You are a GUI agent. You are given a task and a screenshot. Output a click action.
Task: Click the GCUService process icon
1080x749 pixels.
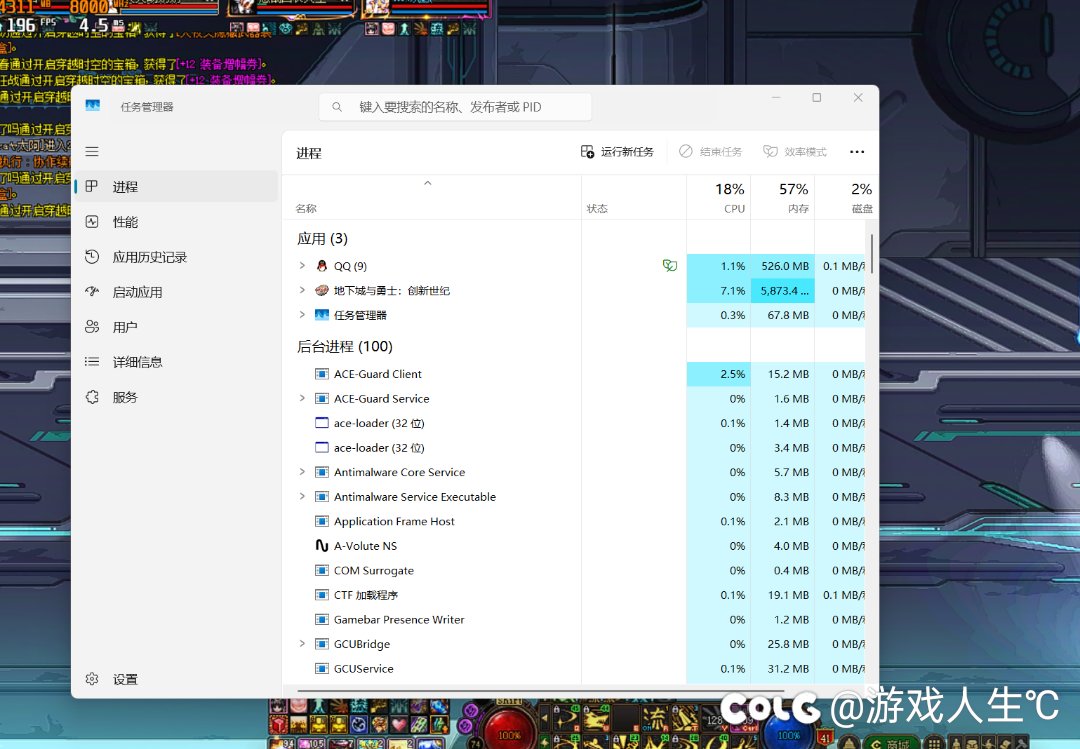(321, 668)
